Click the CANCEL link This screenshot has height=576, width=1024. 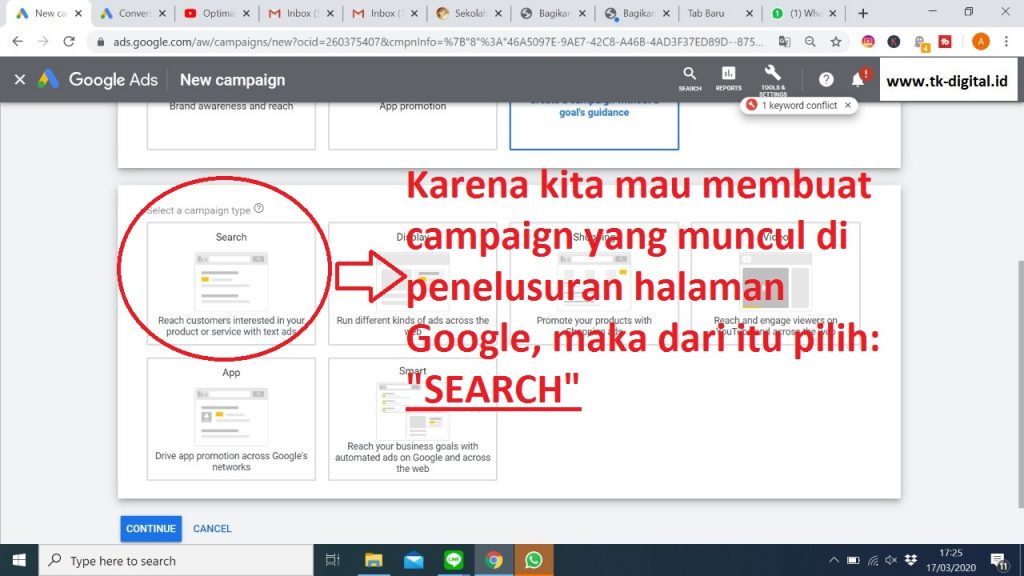212,529
